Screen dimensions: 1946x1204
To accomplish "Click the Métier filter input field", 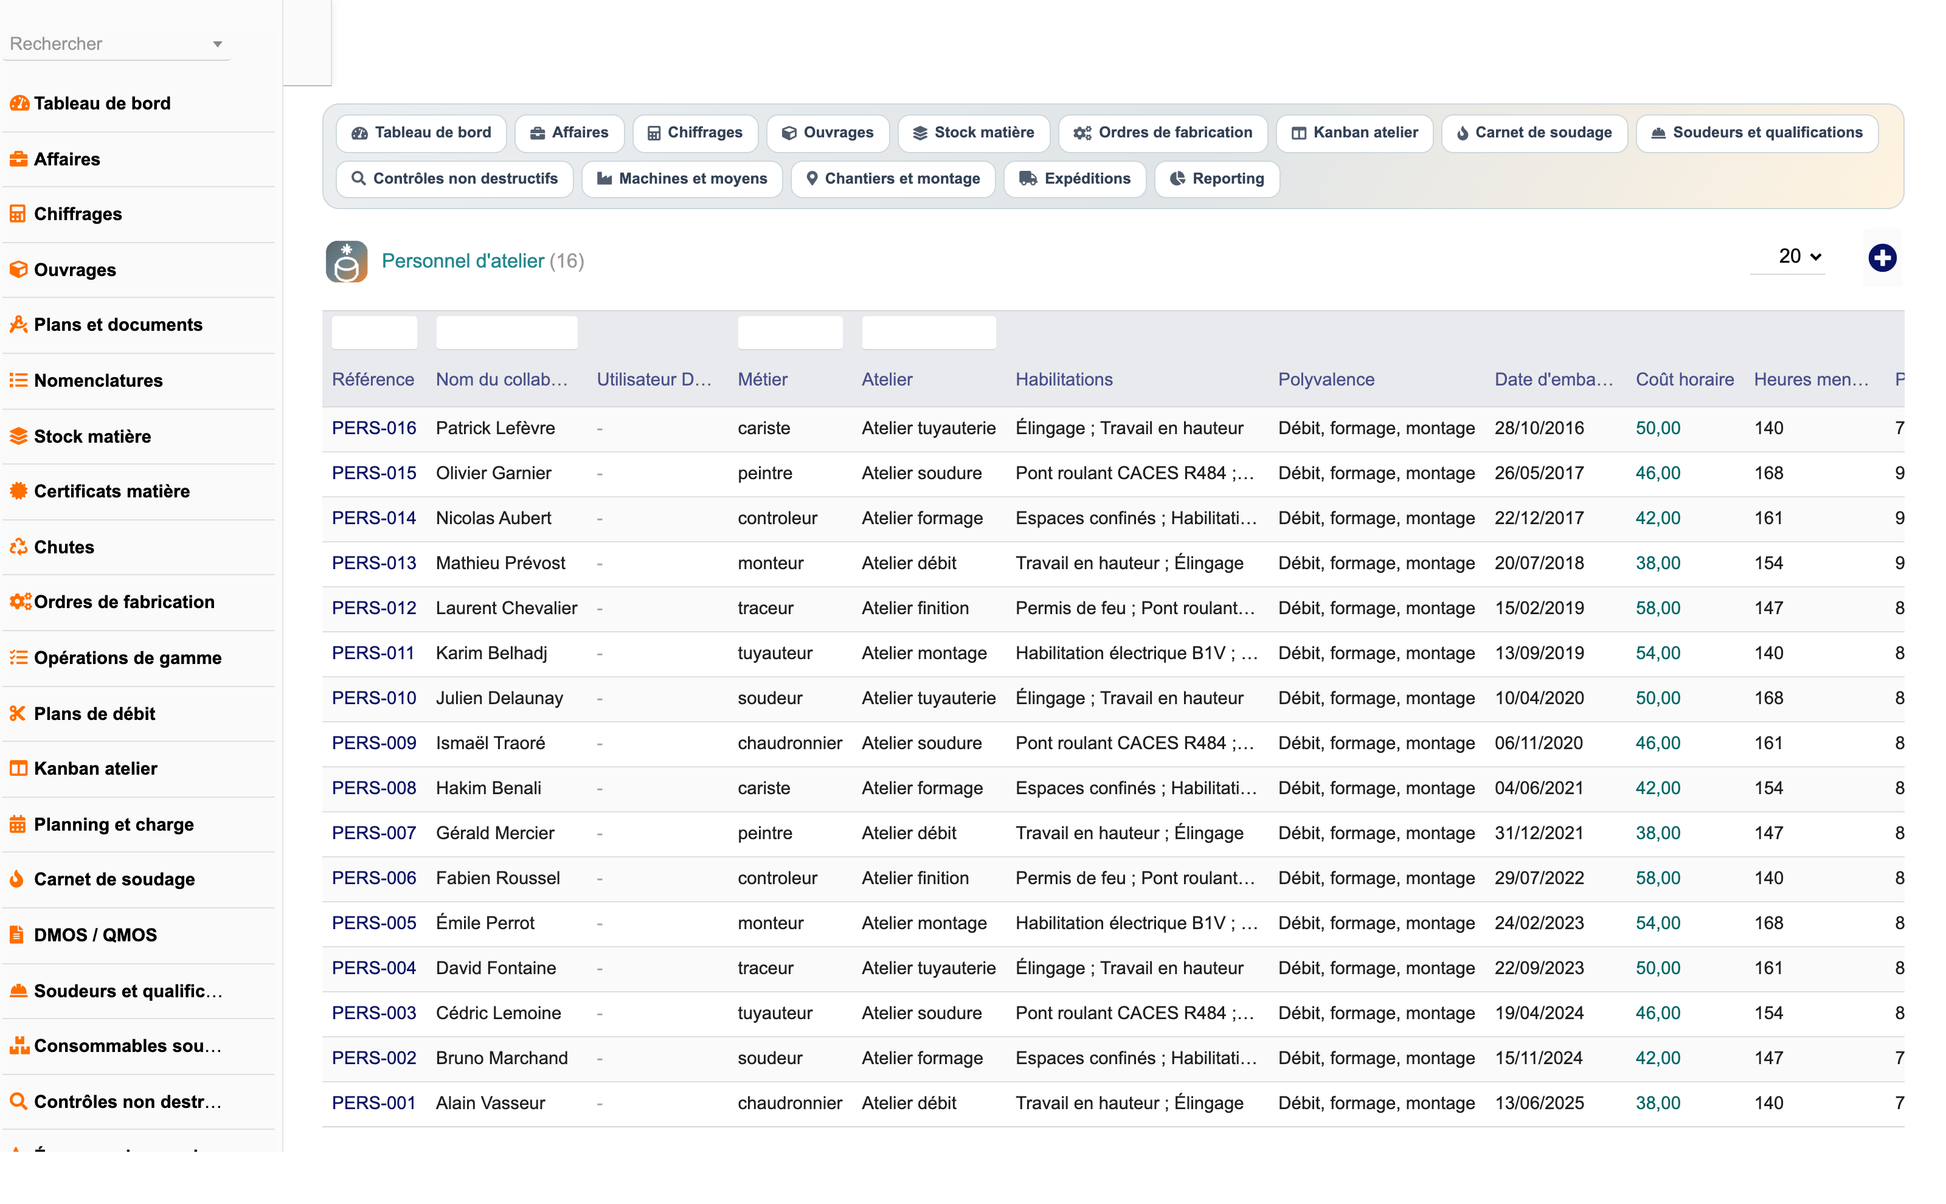I will 790,333.
